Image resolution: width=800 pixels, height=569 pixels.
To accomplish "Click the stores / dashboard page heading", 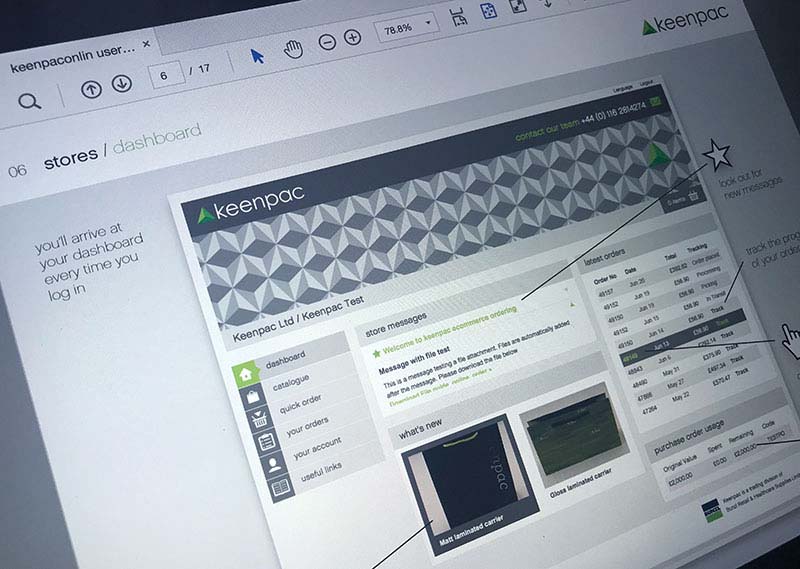I will (x=122, y=146).
